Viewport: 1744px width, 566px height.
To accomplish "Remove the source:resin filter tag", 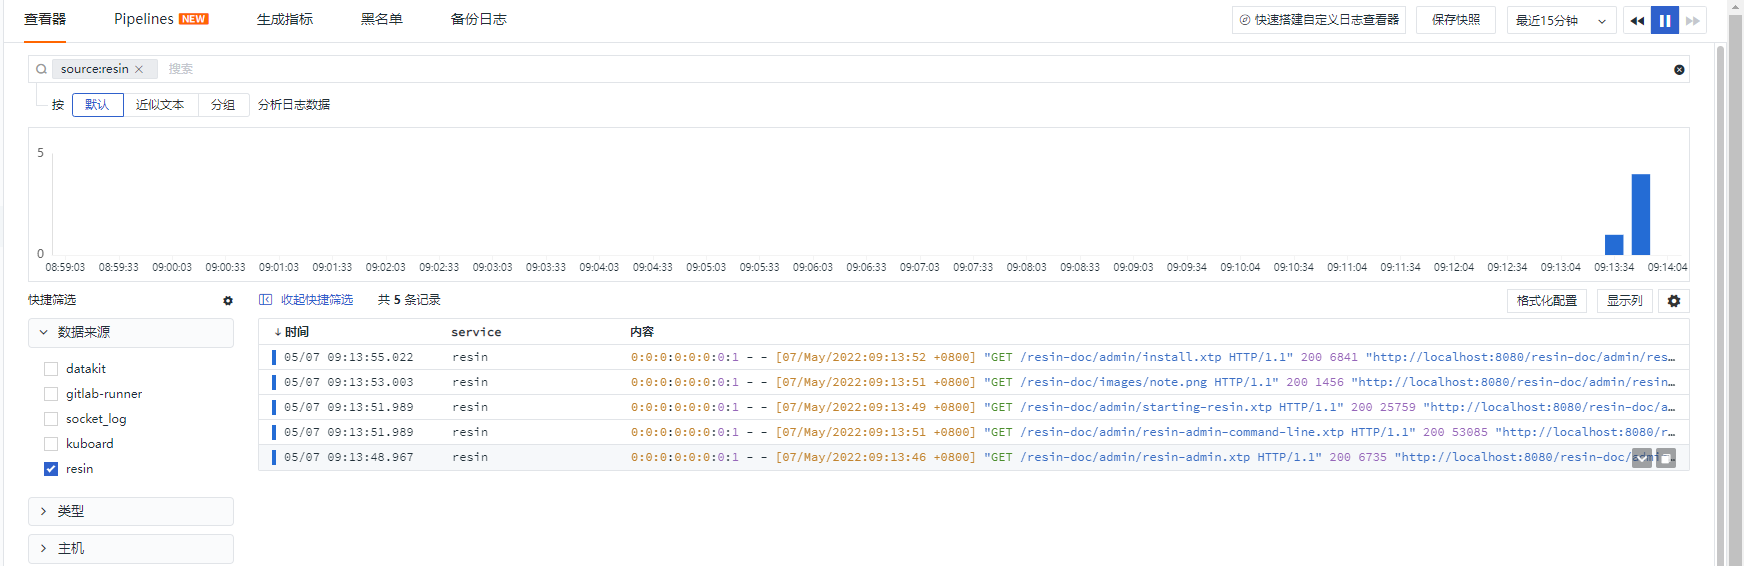I will 139,69.
